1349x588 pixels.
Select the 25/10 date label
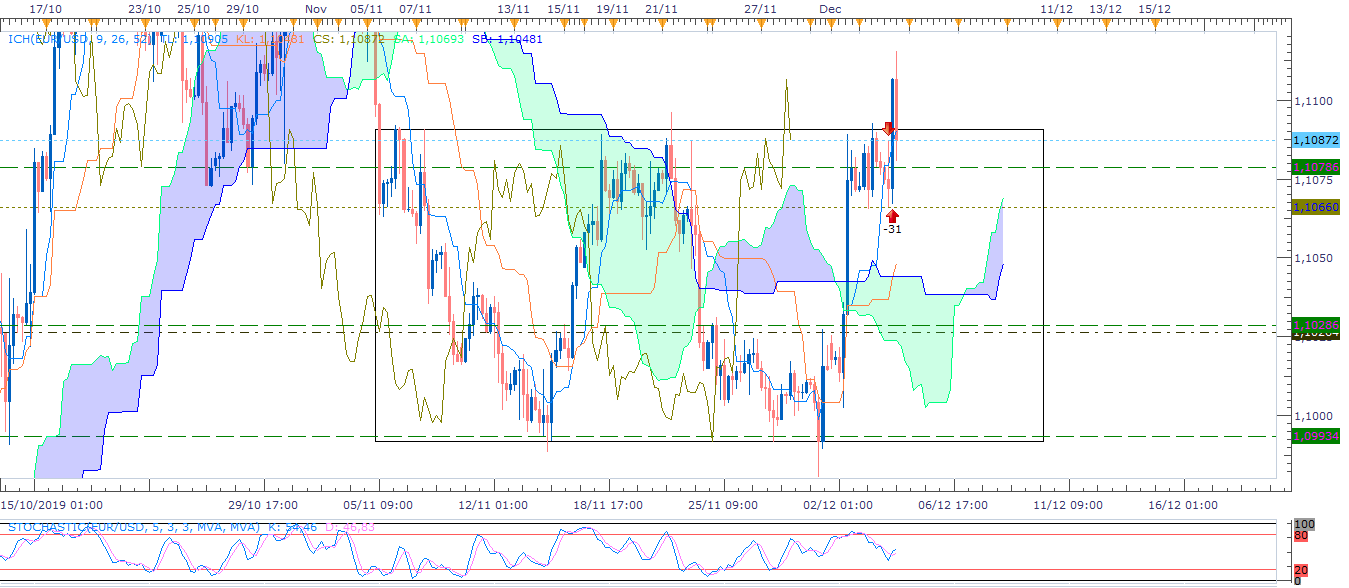click(193, 9)
